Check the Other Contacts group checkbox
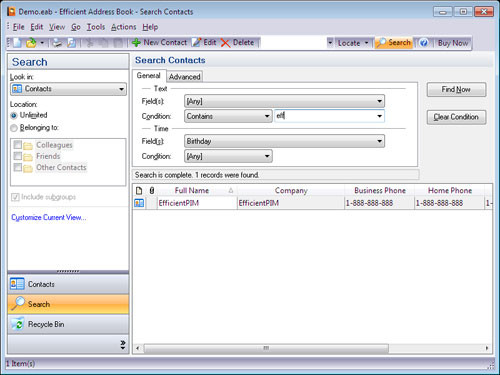The width and height of the screenshot is (500, 375). [x=18, y=167]
